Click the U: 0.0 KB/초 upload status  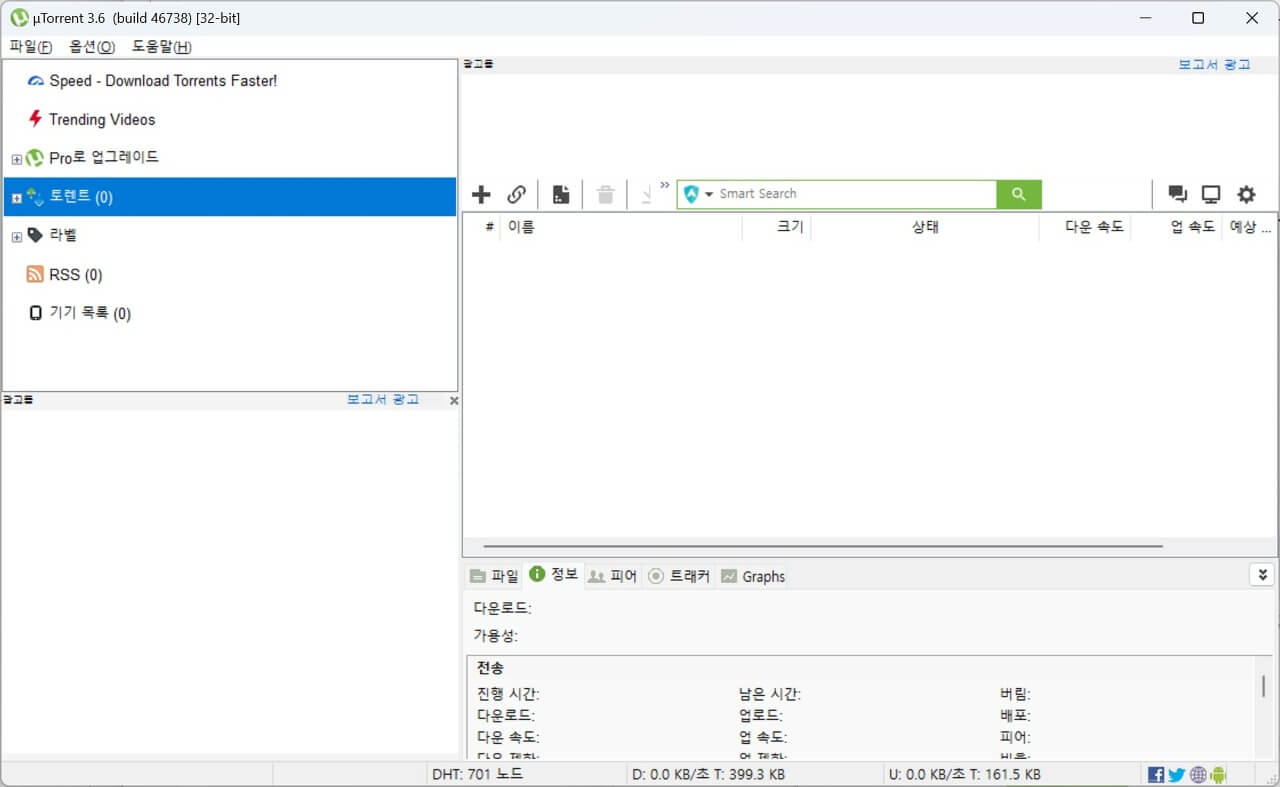[x=965, y=774]
